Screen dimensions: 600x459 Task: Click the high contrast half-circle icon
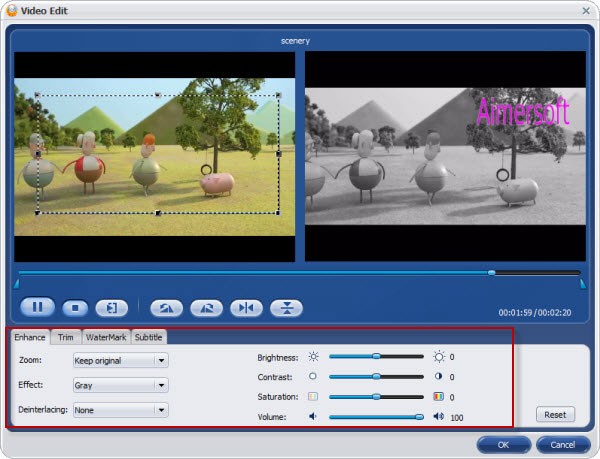pos(439,376)
